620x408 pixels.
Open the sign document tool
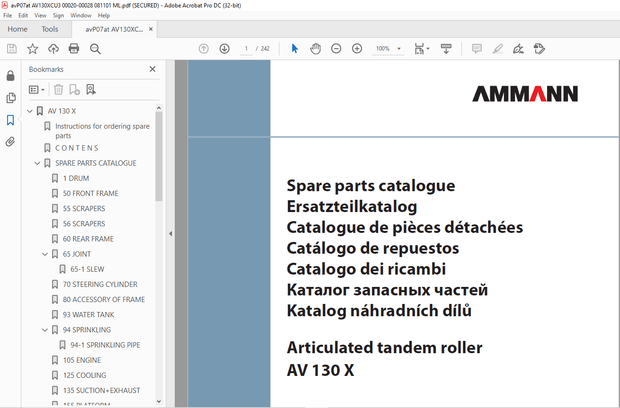pos(518,49)
